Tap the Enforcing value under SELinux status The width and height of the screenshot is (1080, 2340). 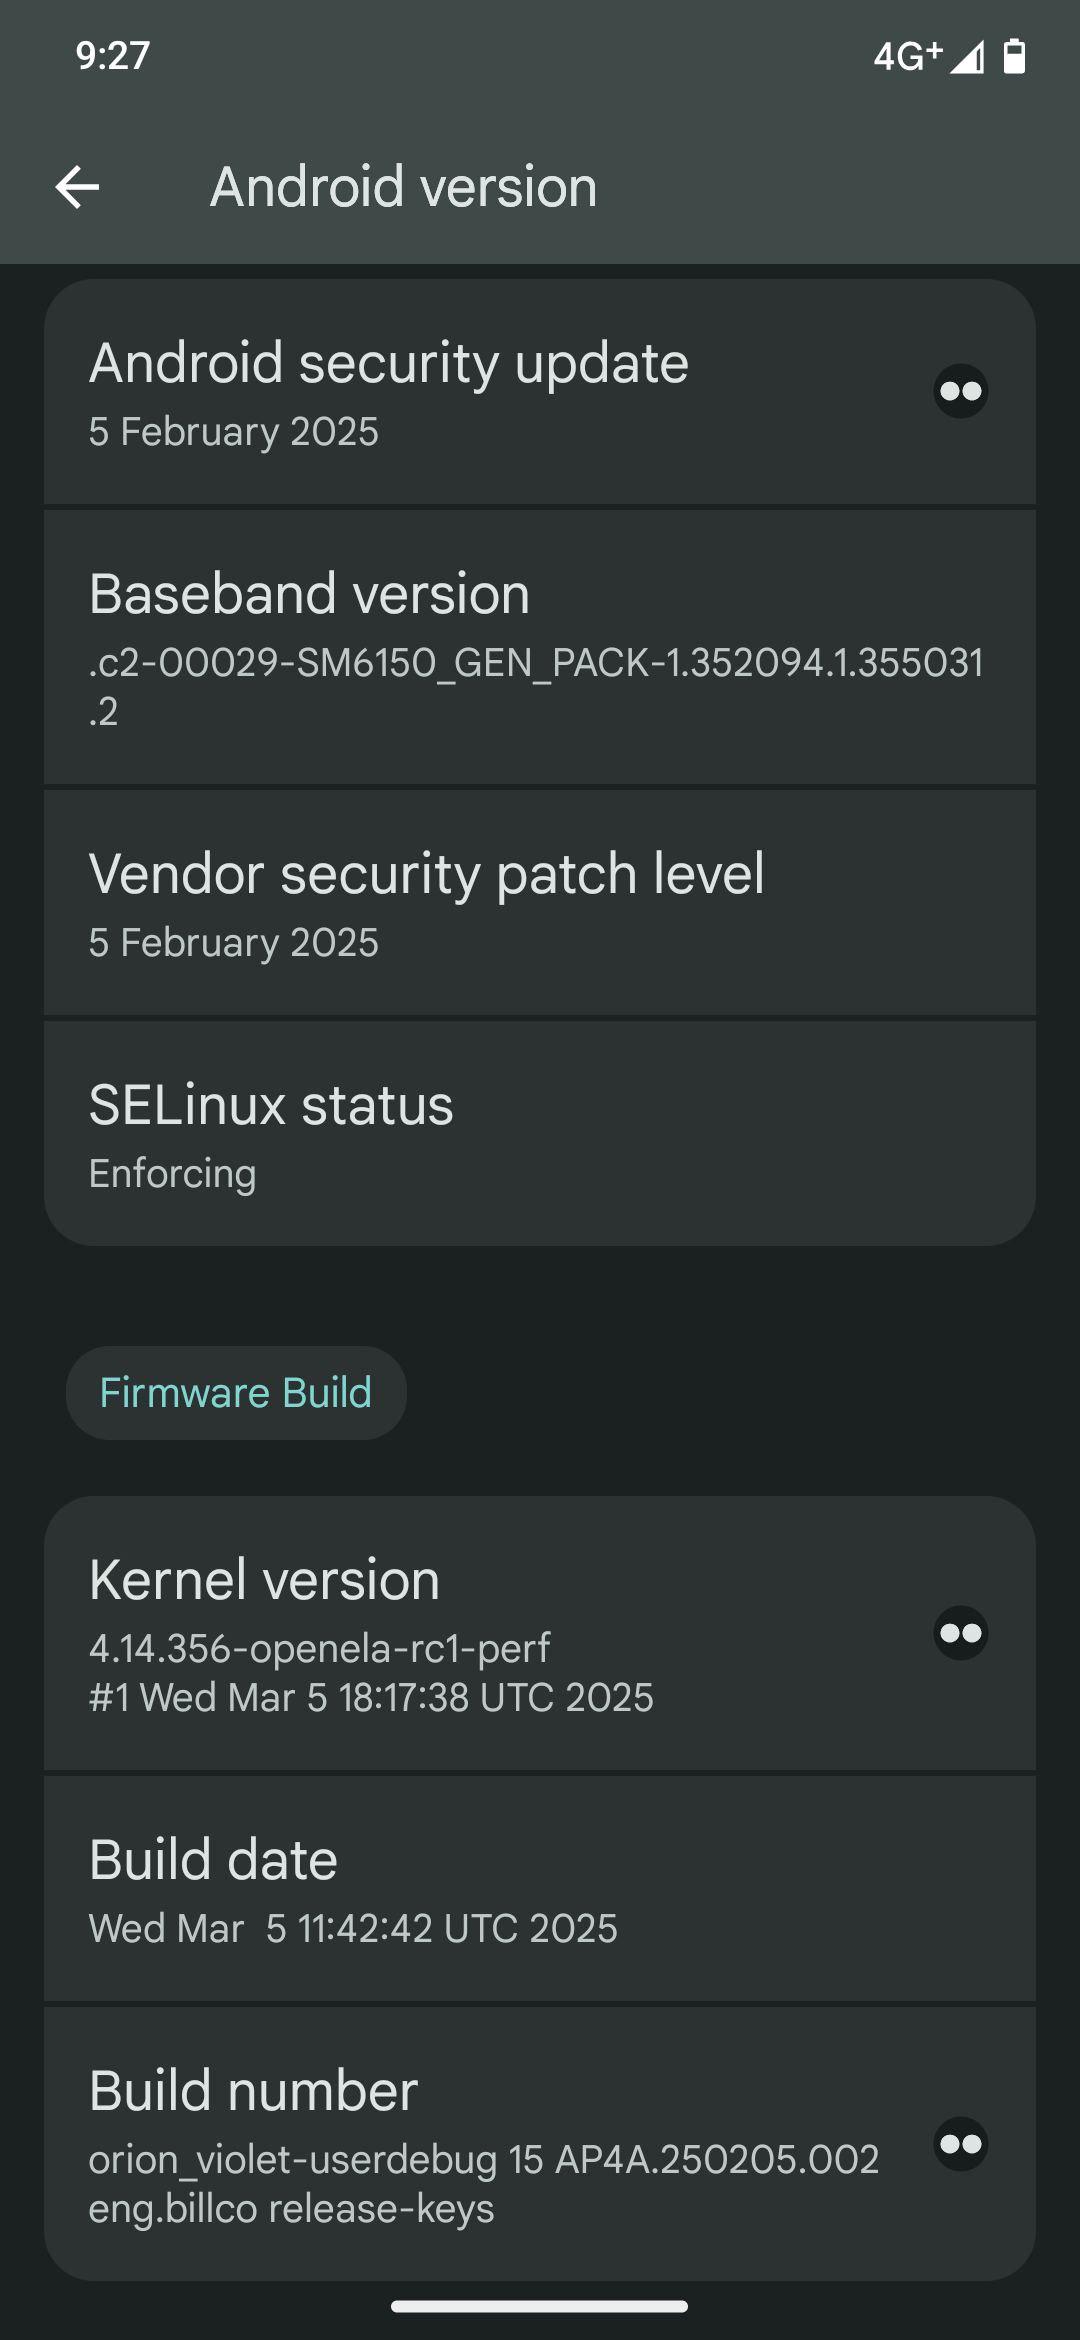click(x=172, y=1174)
